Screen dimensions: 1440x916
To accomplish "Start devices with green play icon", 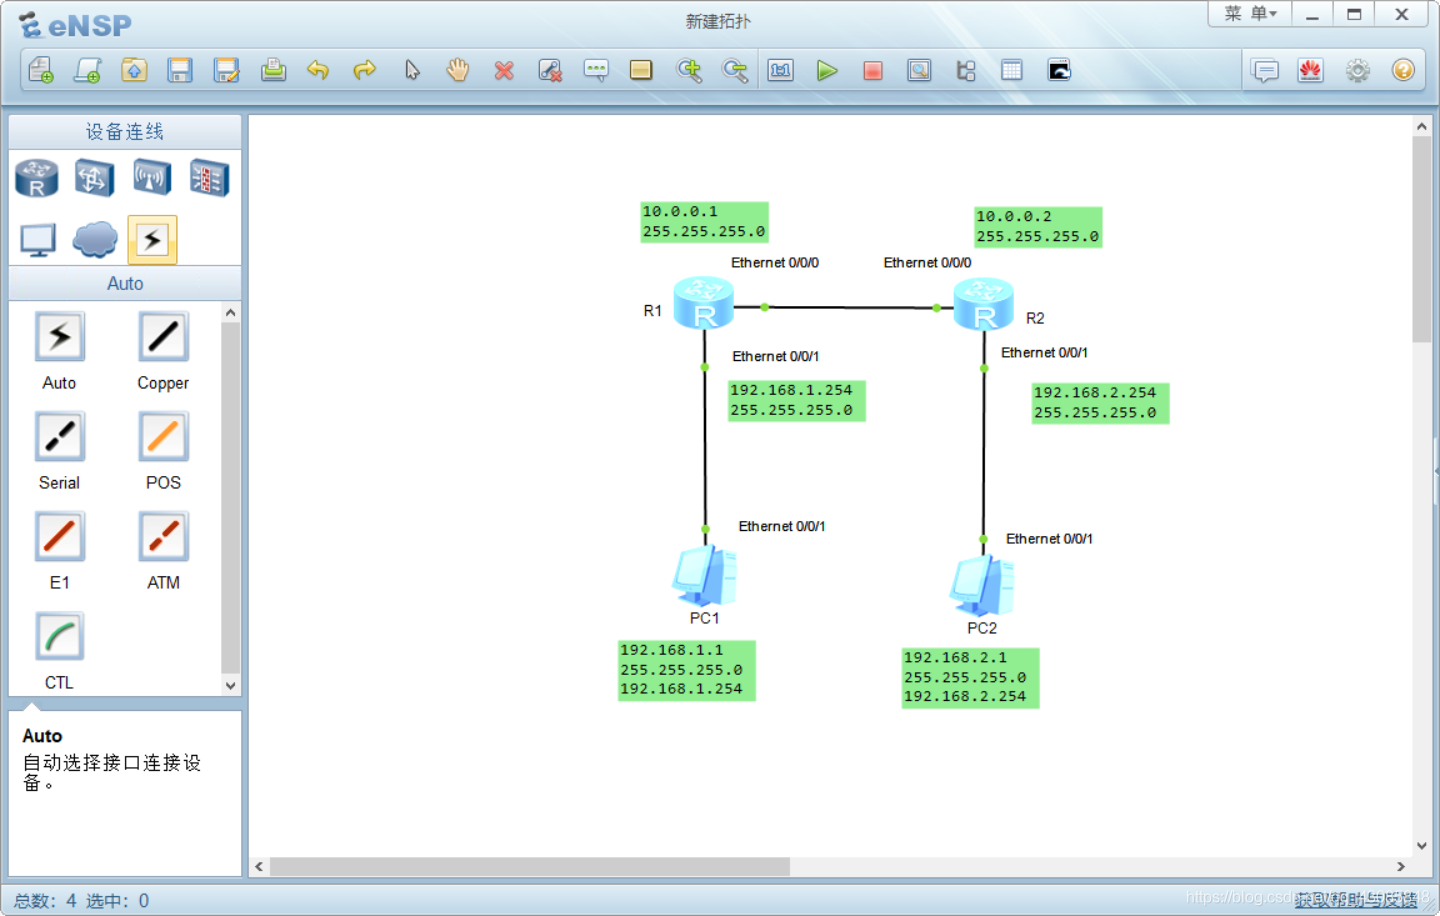I will [827, 70].
